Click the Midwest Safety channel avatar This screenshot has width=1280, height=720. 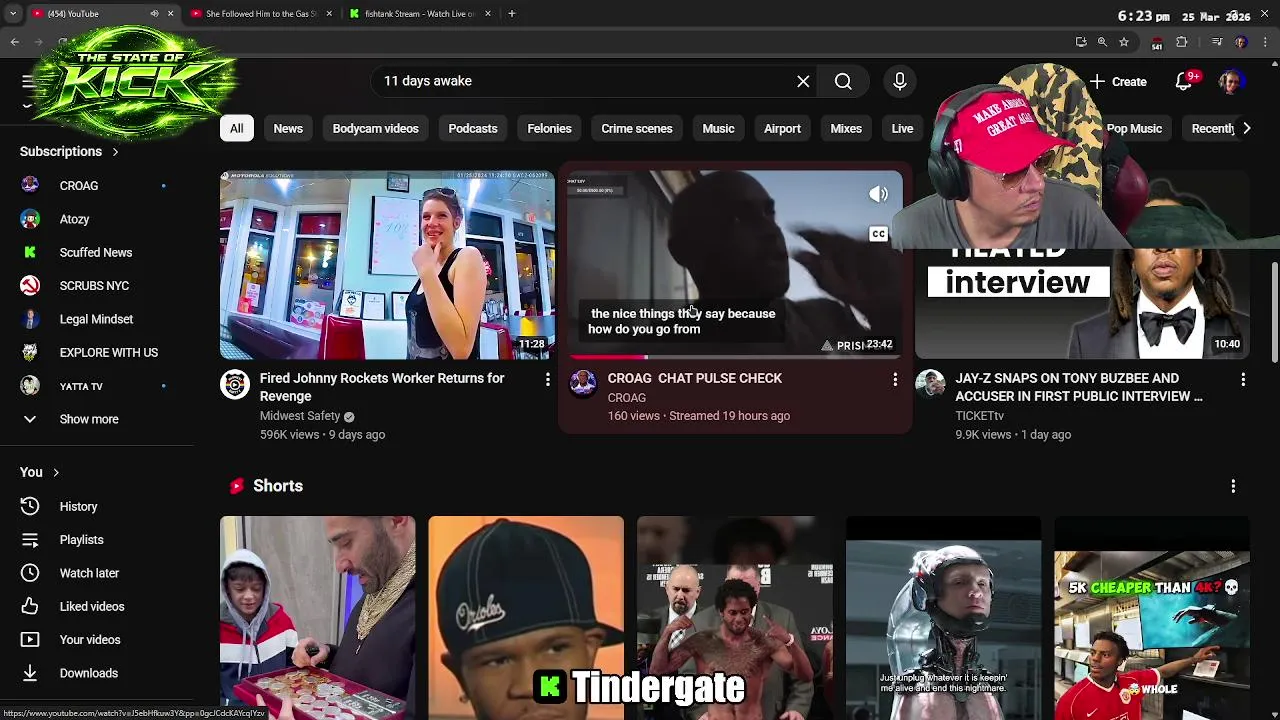tap(235, 385)
